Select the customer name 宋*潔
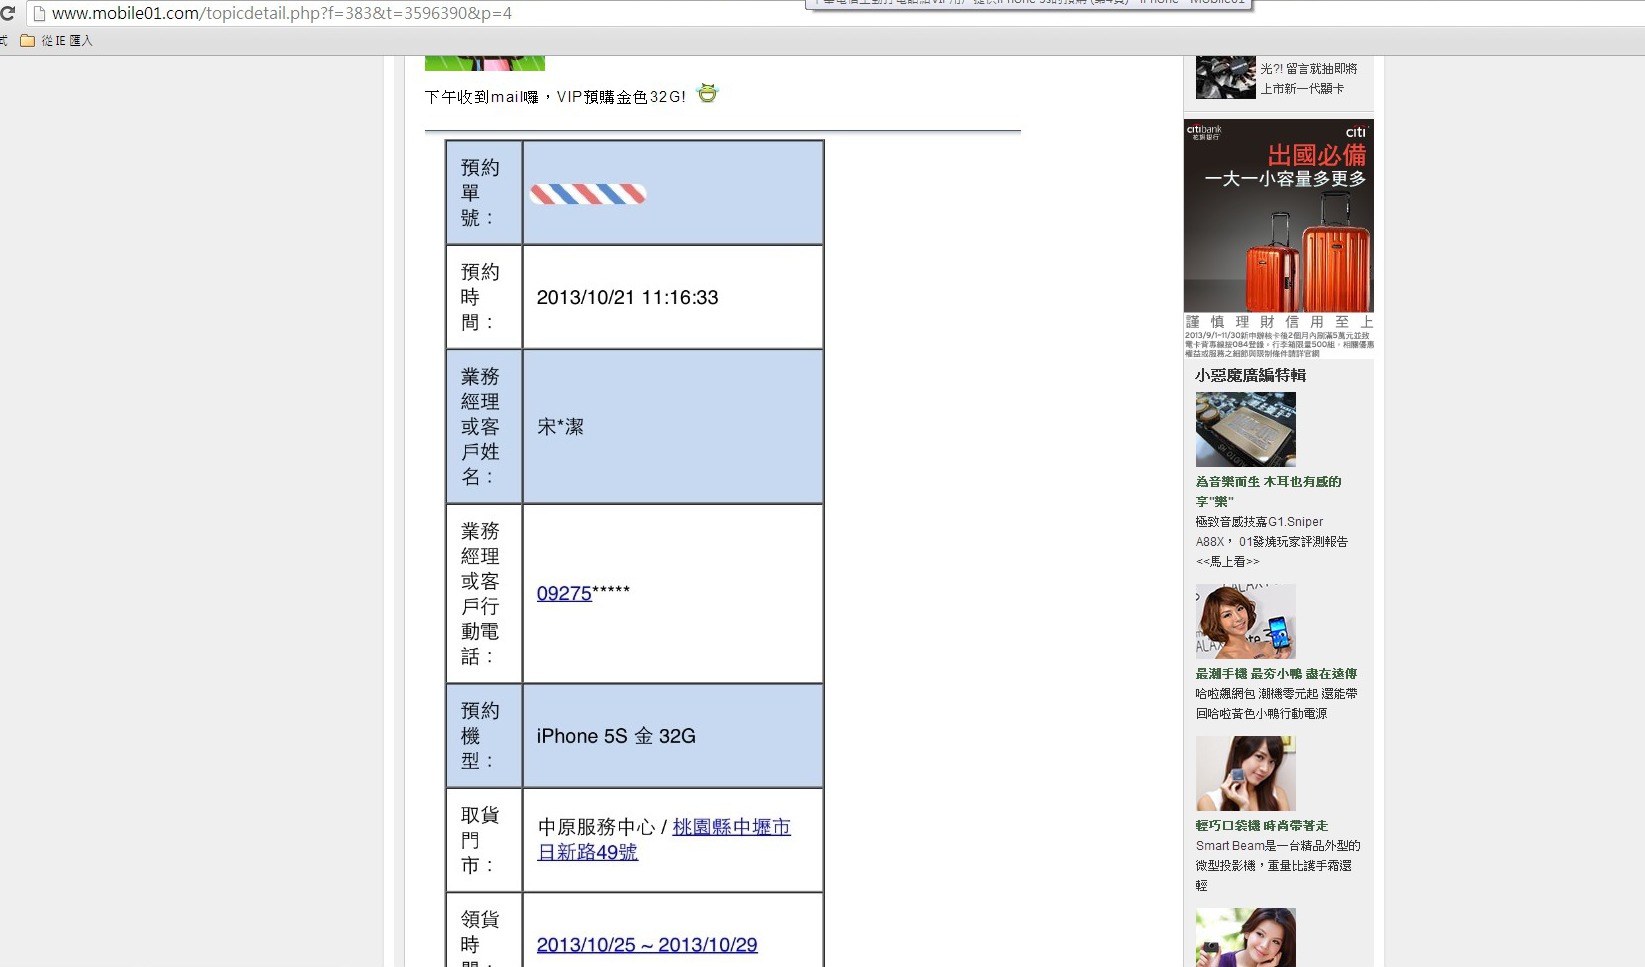The image size is (1645, 967). pyautogui.click(x=560, y=427)
